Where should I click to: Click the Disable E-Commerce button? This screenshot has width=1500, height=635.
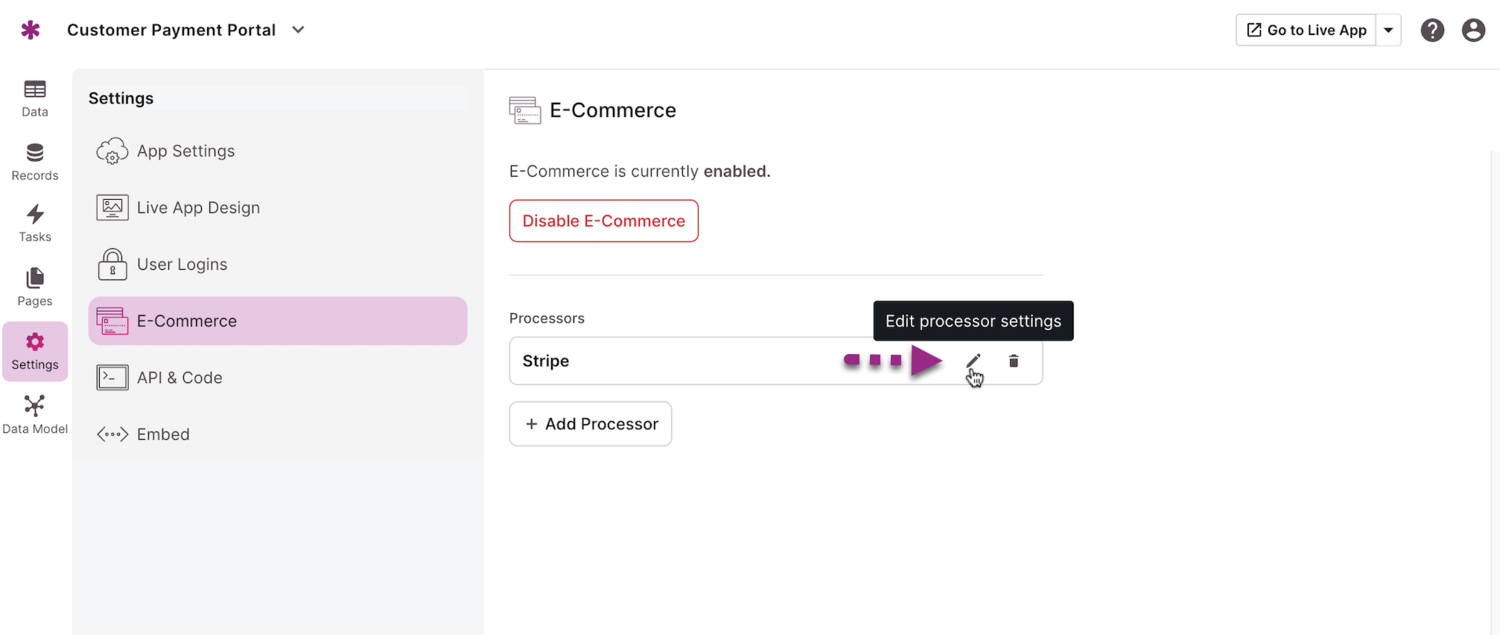point(603,220)
